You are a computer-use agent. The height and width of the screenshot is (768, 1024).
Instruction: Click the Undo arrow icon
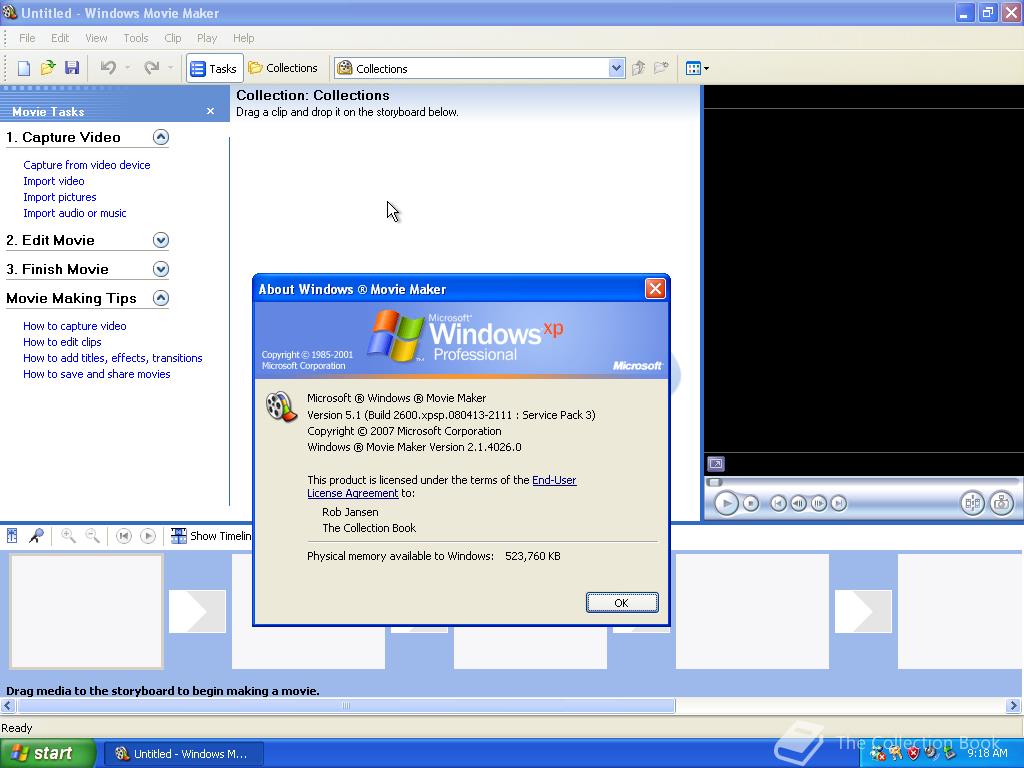click(x=108, y=68)
